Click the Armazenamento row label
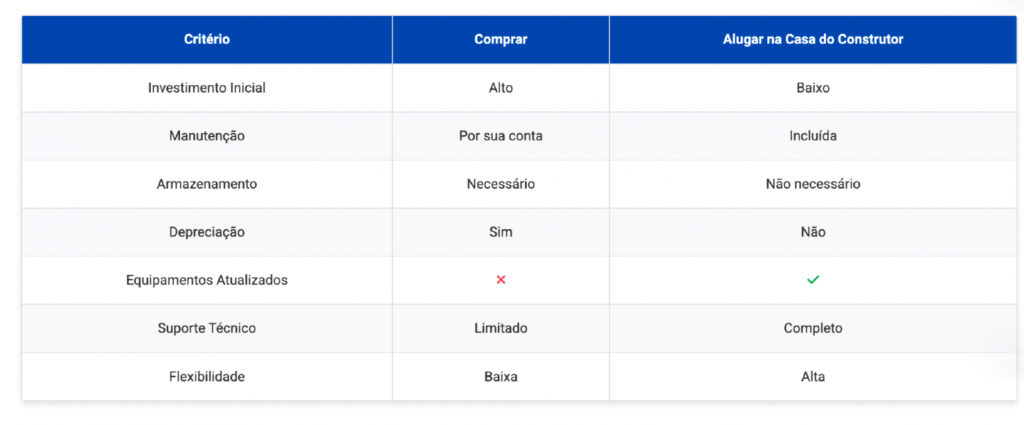Screen dimensions: 1024x425 click(x=207, y=184)
